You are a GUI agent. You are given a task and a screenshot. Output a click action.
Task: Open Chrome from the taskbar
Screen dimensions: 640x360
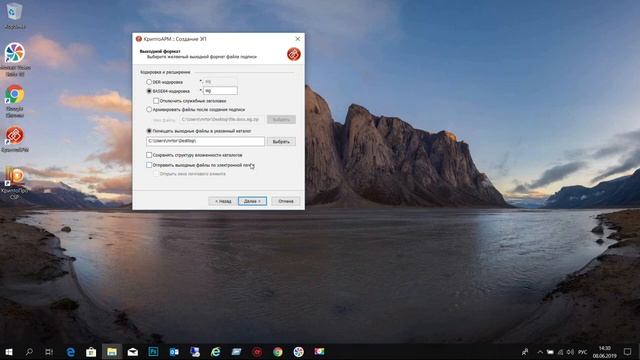[278, 352]
